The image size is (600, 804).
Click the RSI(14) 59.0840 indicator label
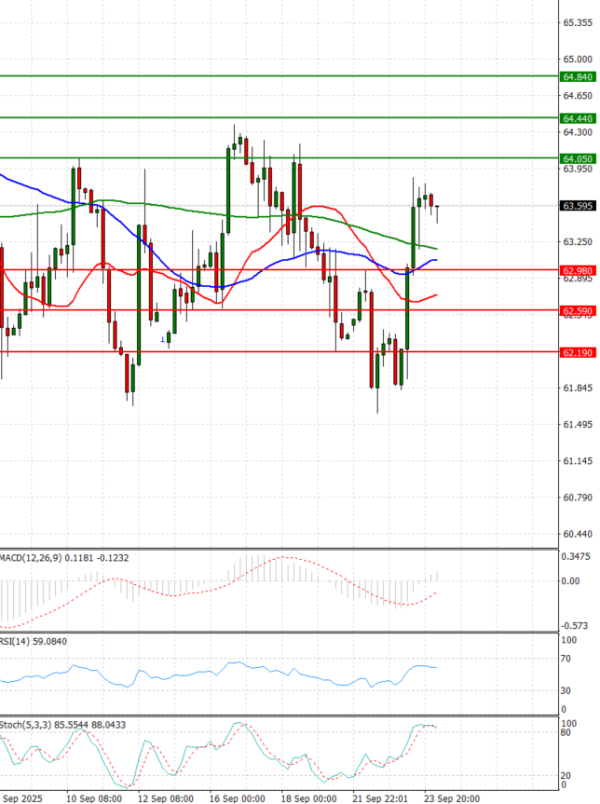[33, 641]
